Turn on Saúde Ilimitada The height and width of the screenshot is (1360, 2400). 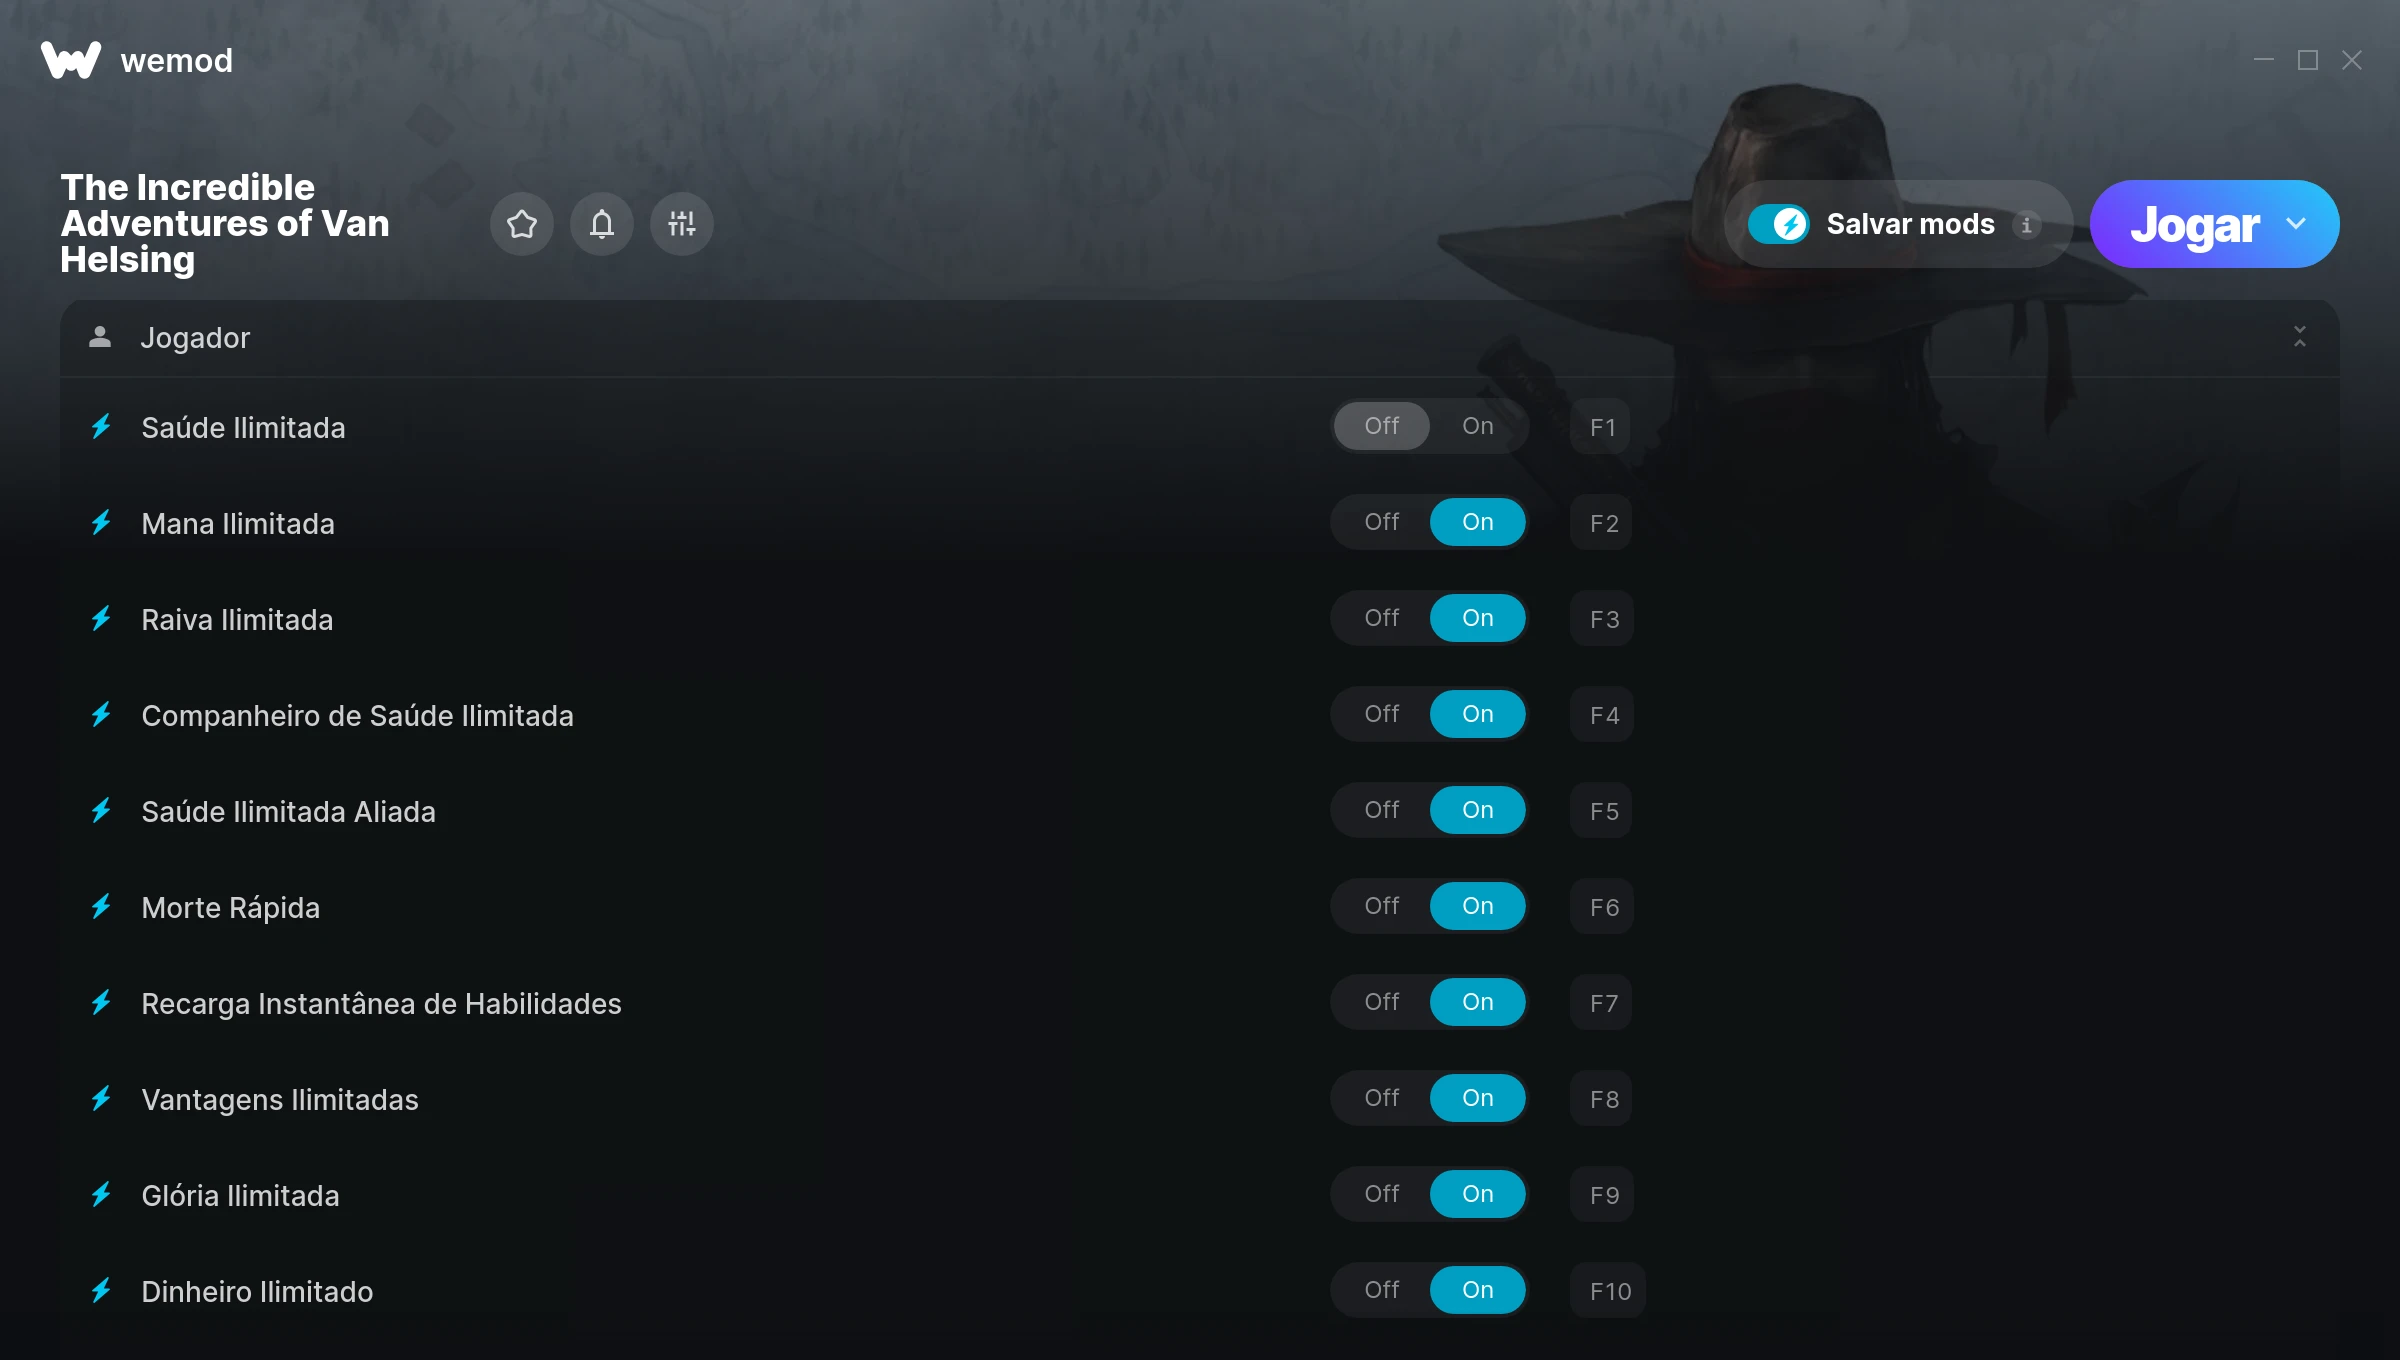[1477, 426]
